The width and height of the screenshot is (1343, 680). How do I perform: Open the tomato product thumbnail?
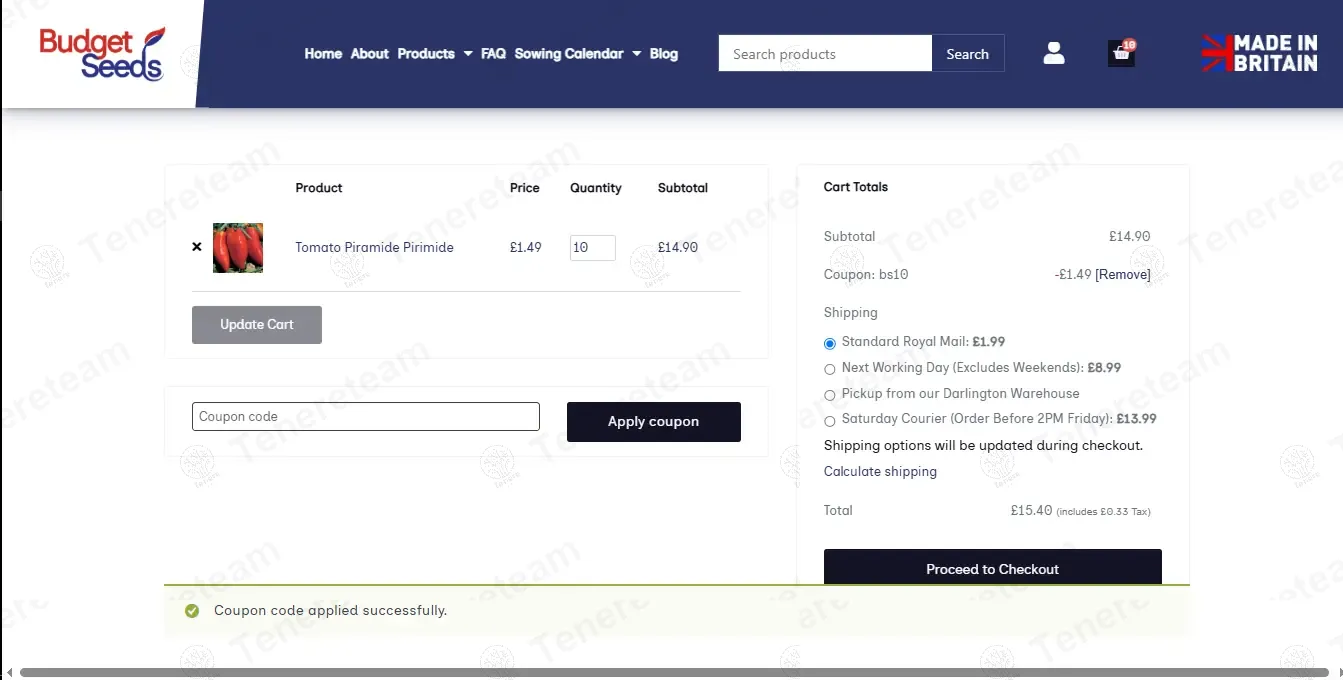pyautogui.click(x=238, y=248)
